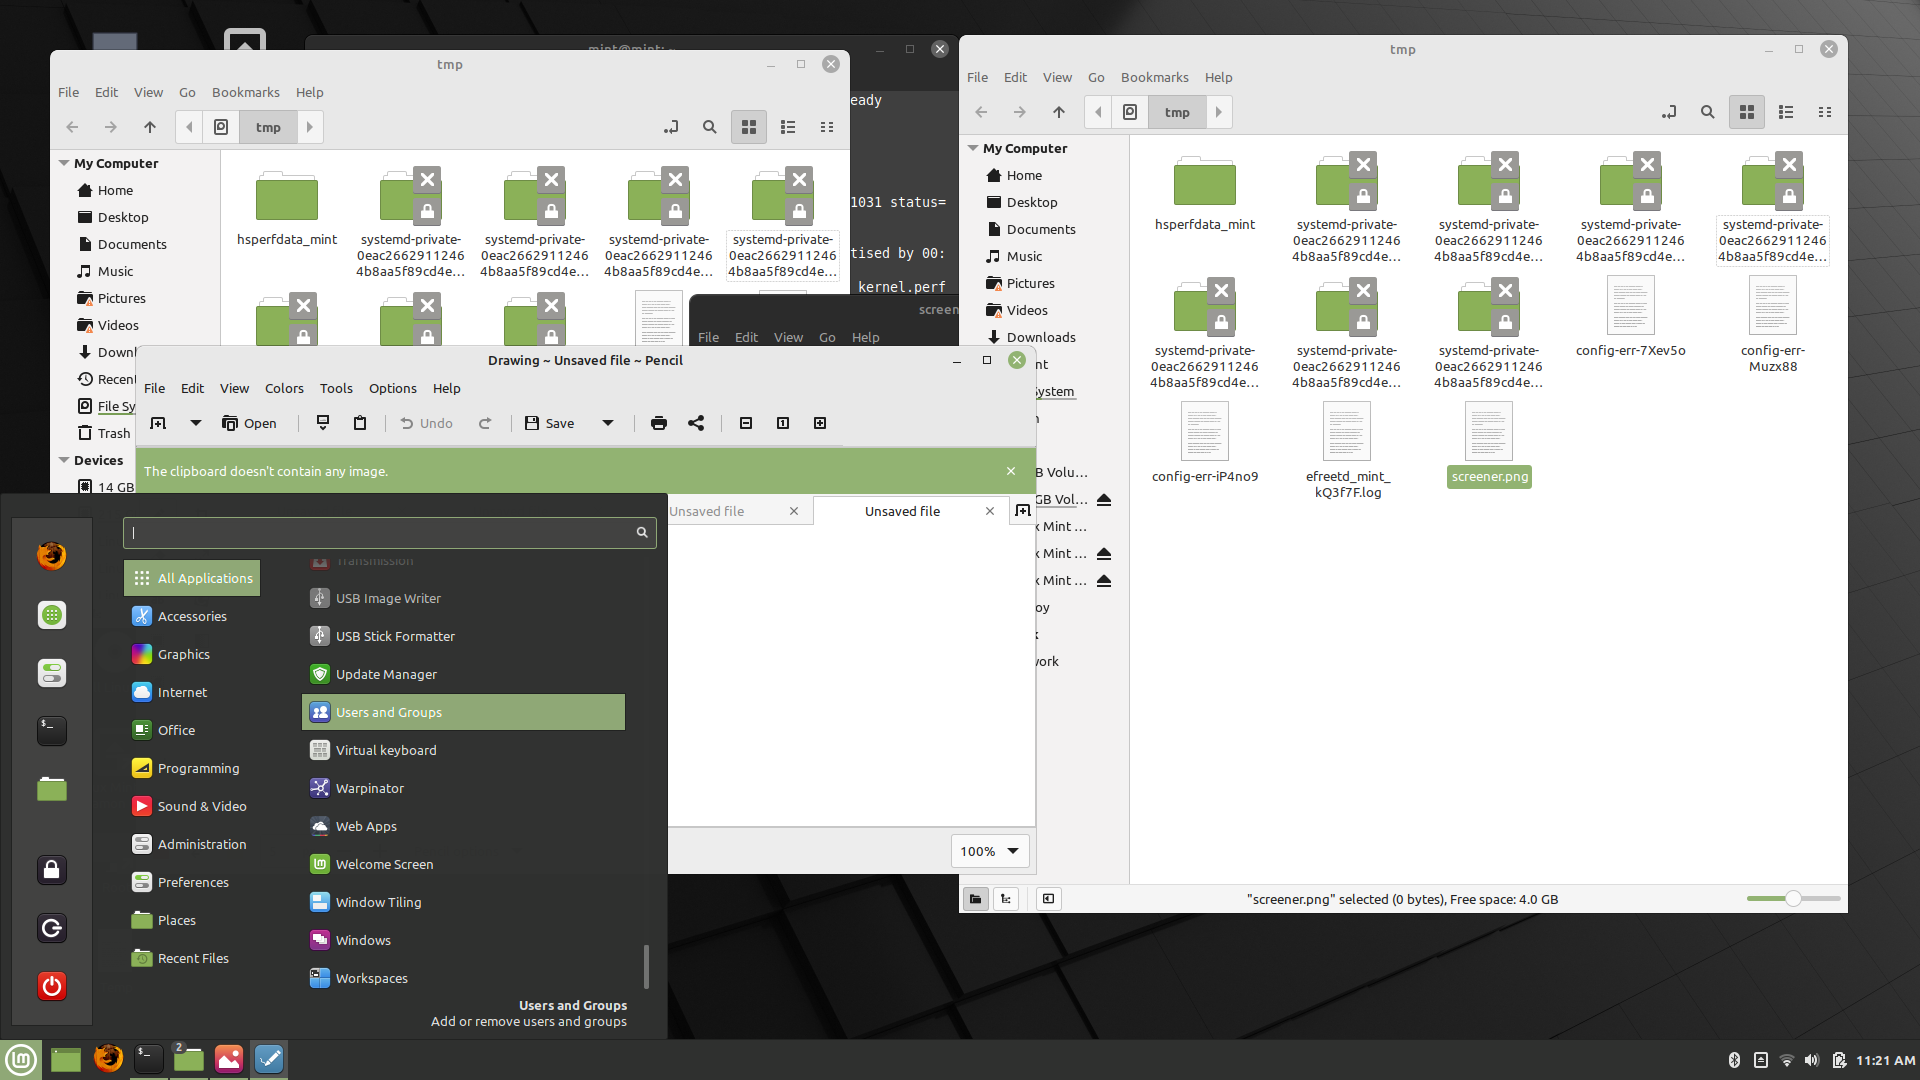The height and width of the screenshot is (1080, 1920).
Task: Click the Bluetooth icon in the system tray
Action: point(1735,1060)
